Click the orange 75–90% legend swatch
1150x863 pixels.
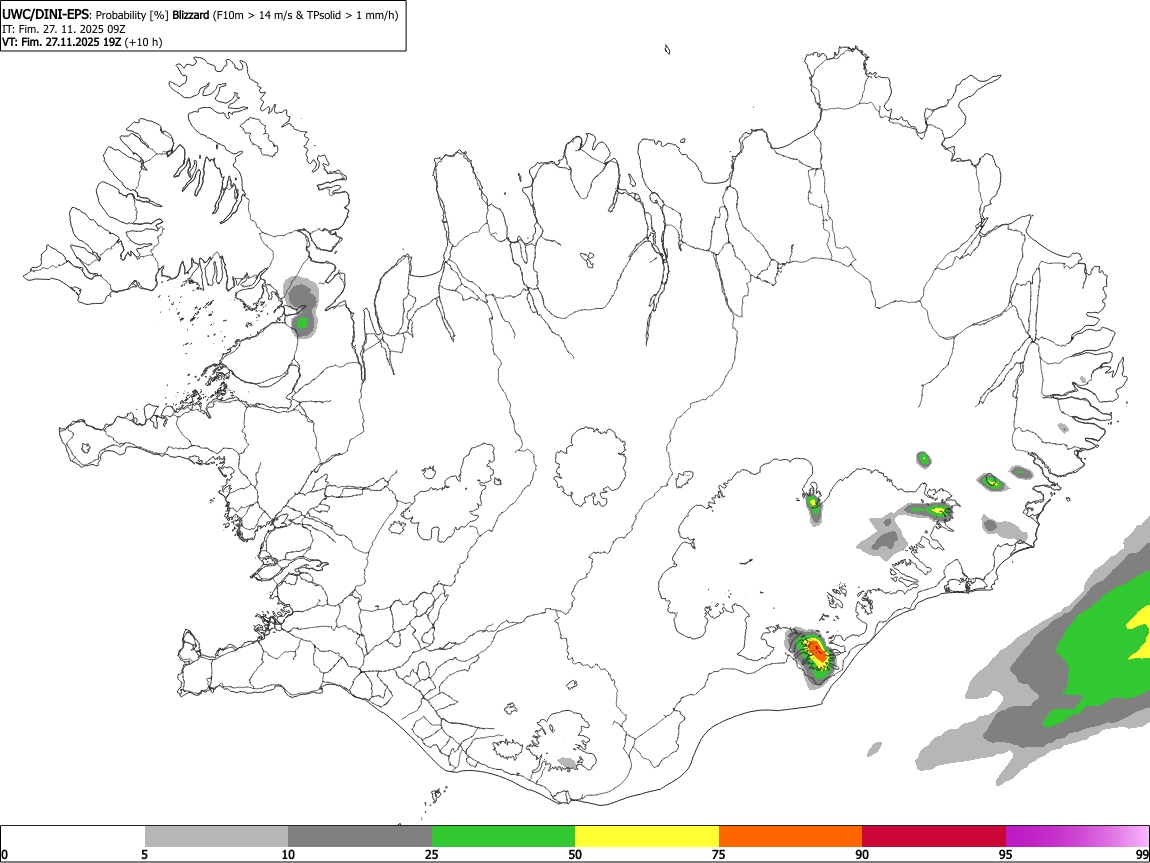click(x=790, y=836)
